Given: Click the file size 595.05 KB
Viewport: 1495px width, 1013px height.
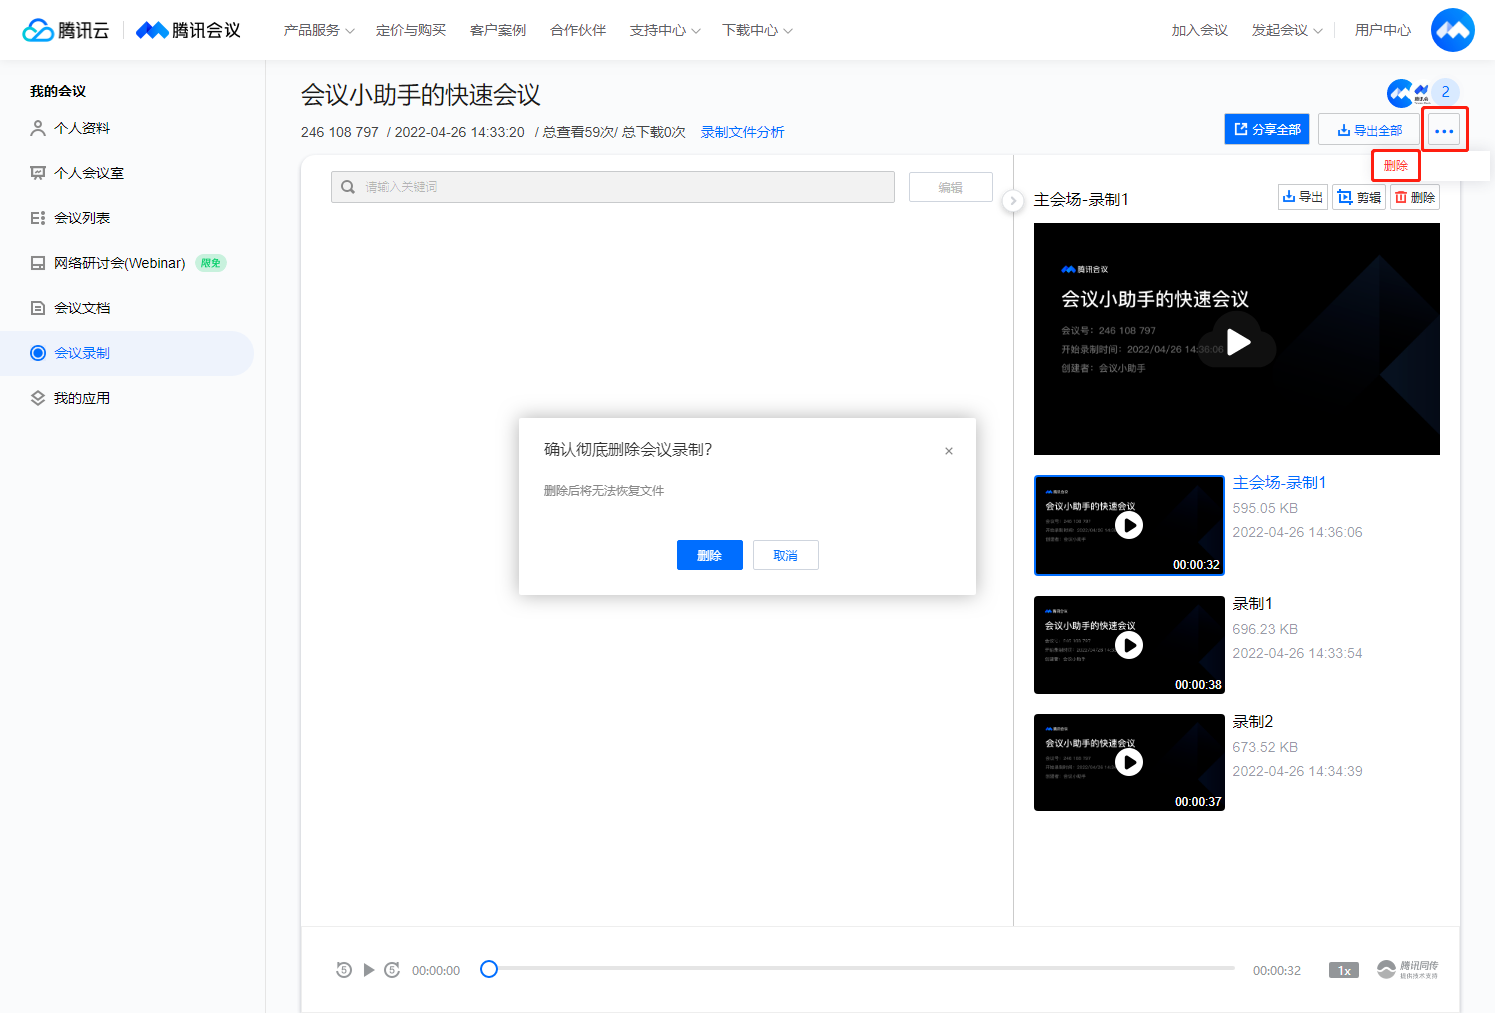Looking at the screenshot, I should pyautogui.click(x=1265, y=508).
